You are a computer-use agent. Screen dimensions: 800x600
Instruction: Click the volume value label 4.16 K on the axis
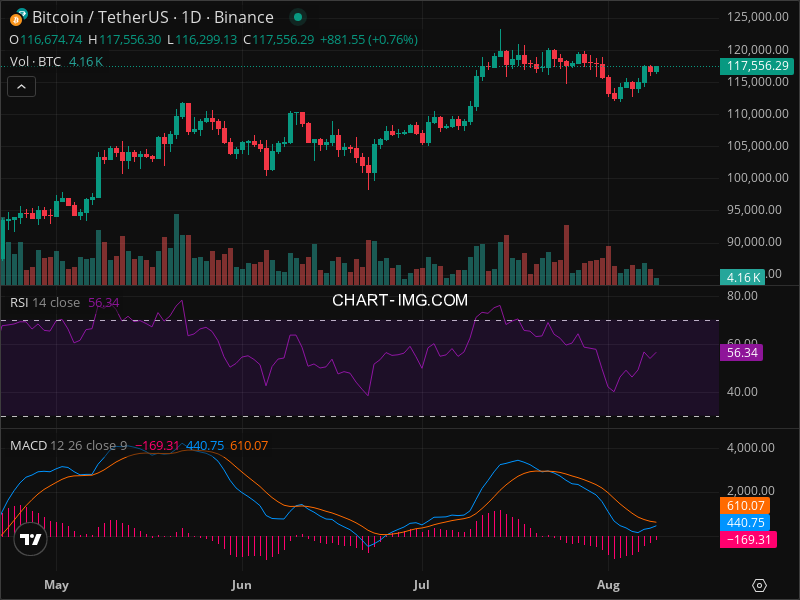pyautogui.click(x=742, y=278)
